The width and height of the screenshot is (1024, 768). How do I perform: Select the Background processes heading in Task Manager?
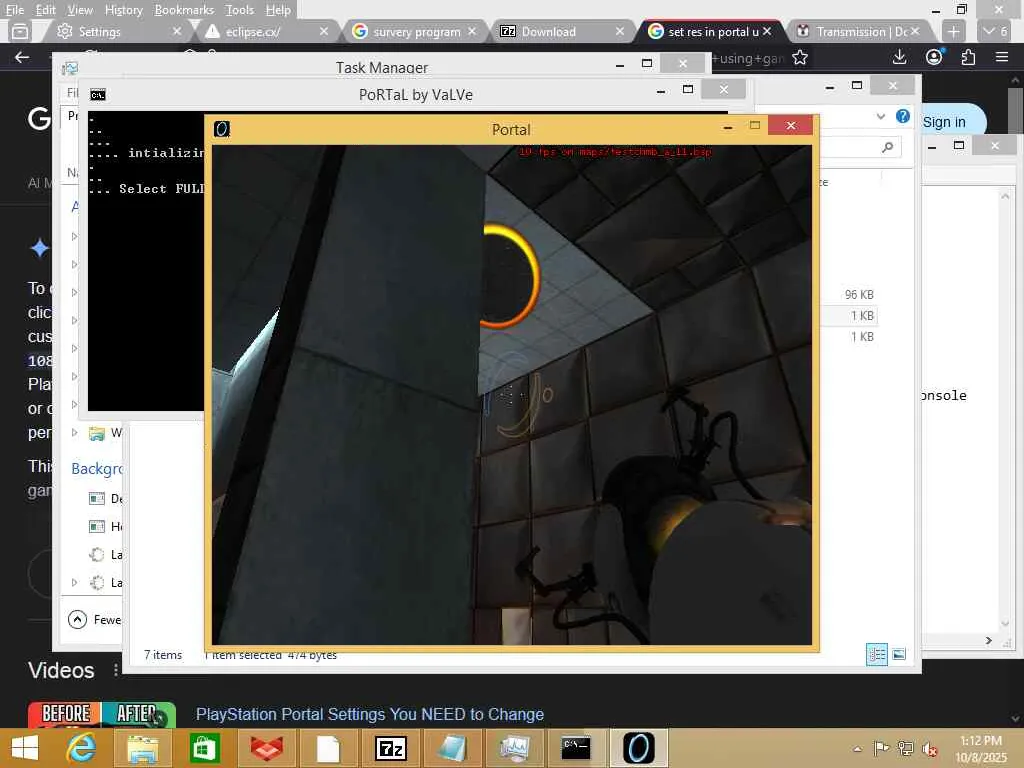tap(97, 469)
